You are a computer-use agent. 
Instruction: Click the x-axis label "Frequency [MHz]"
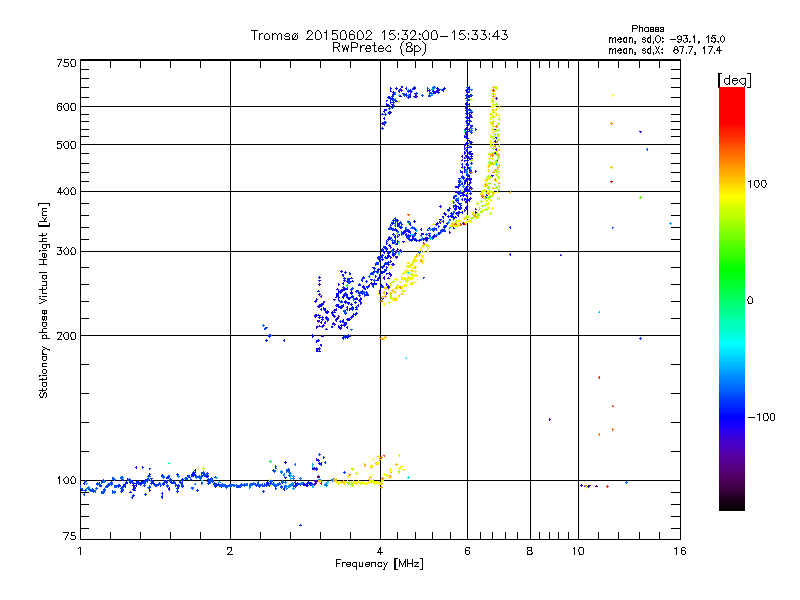[x=379, y=564]
